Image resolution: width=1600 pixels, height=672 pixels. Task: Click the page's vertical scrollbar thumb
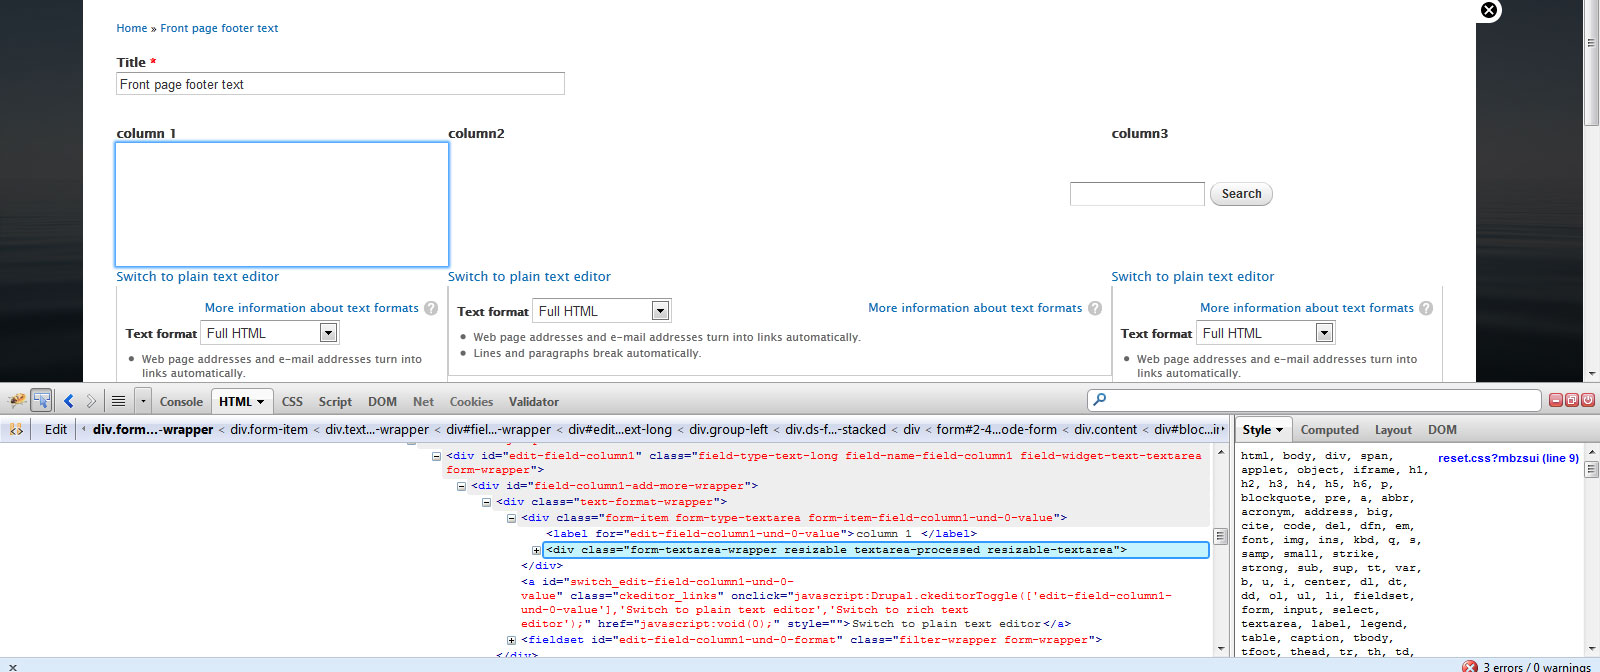point(1590,62)
